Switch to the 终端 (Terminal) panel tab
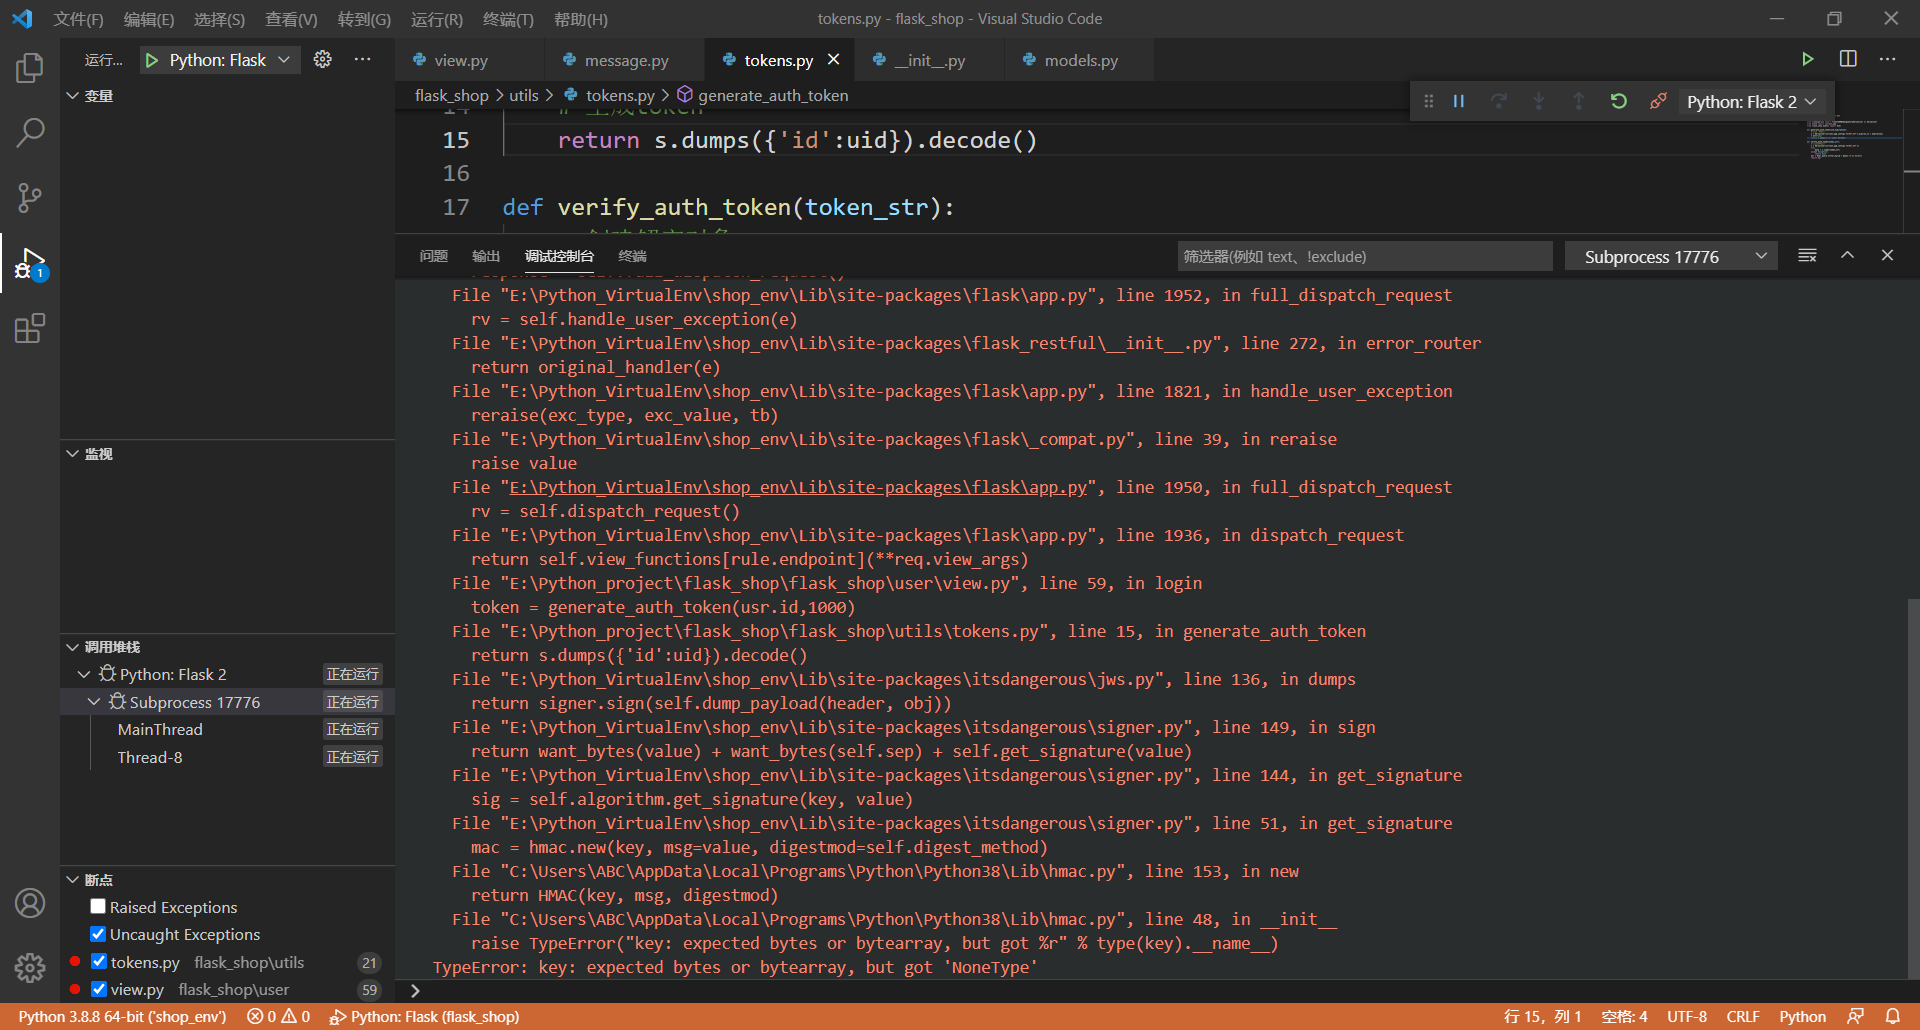Screen dimensions: 1920x1030 coord(632,256)
